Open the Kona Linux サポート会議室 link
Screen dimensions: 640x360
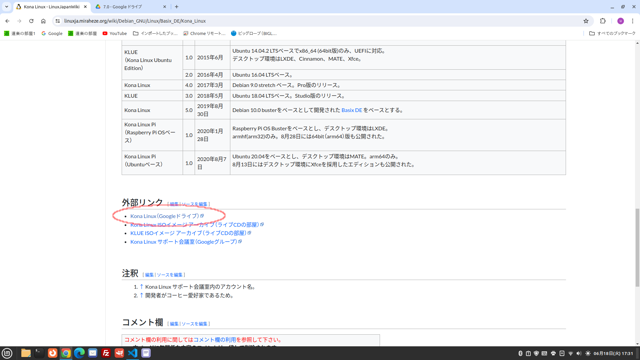(186, 242)
